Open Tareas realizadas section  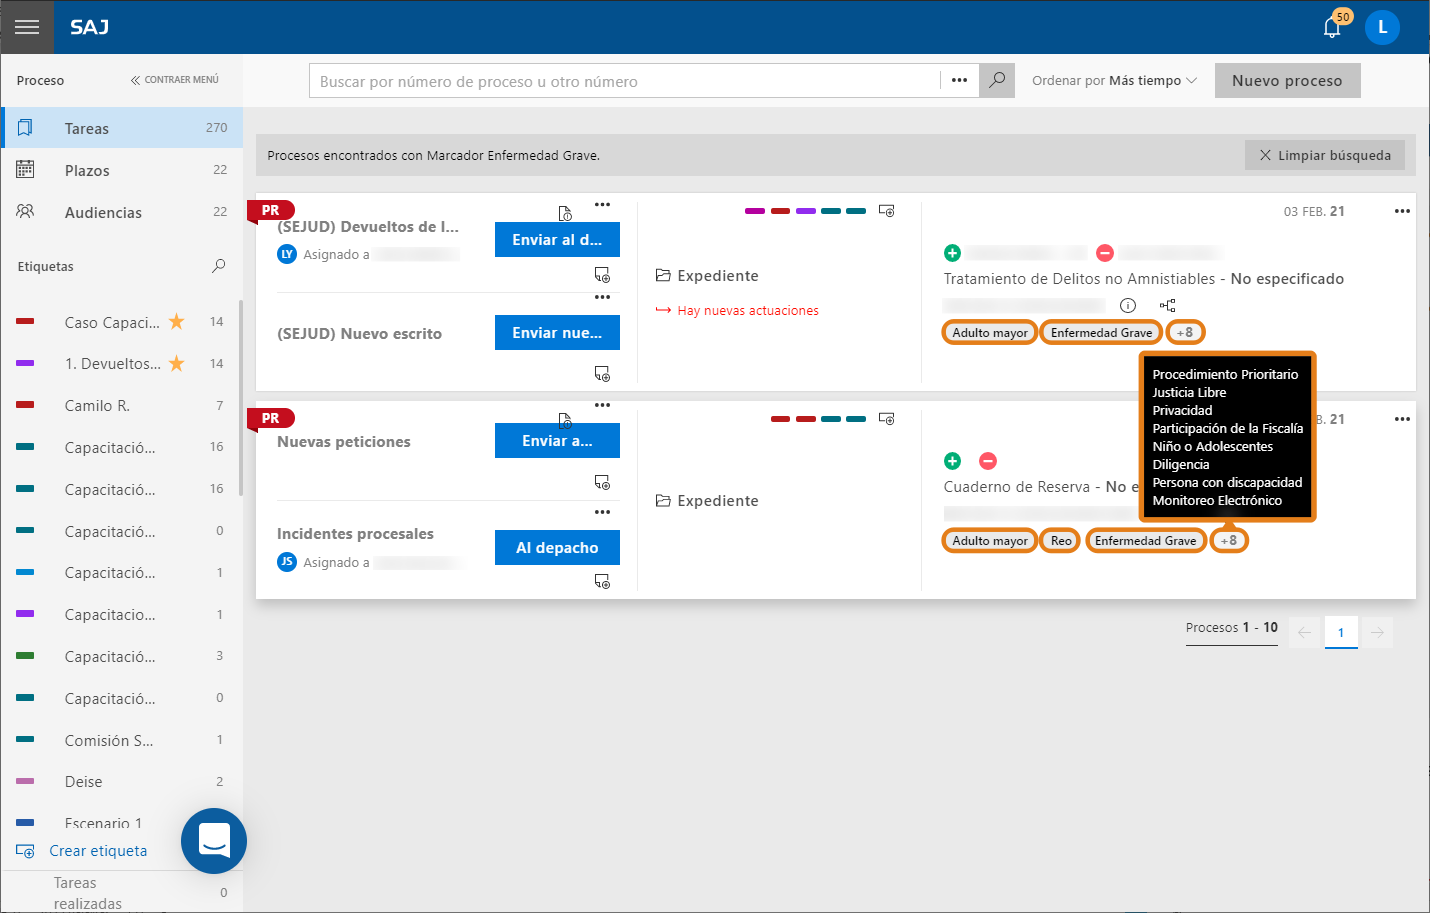[122, 893]
